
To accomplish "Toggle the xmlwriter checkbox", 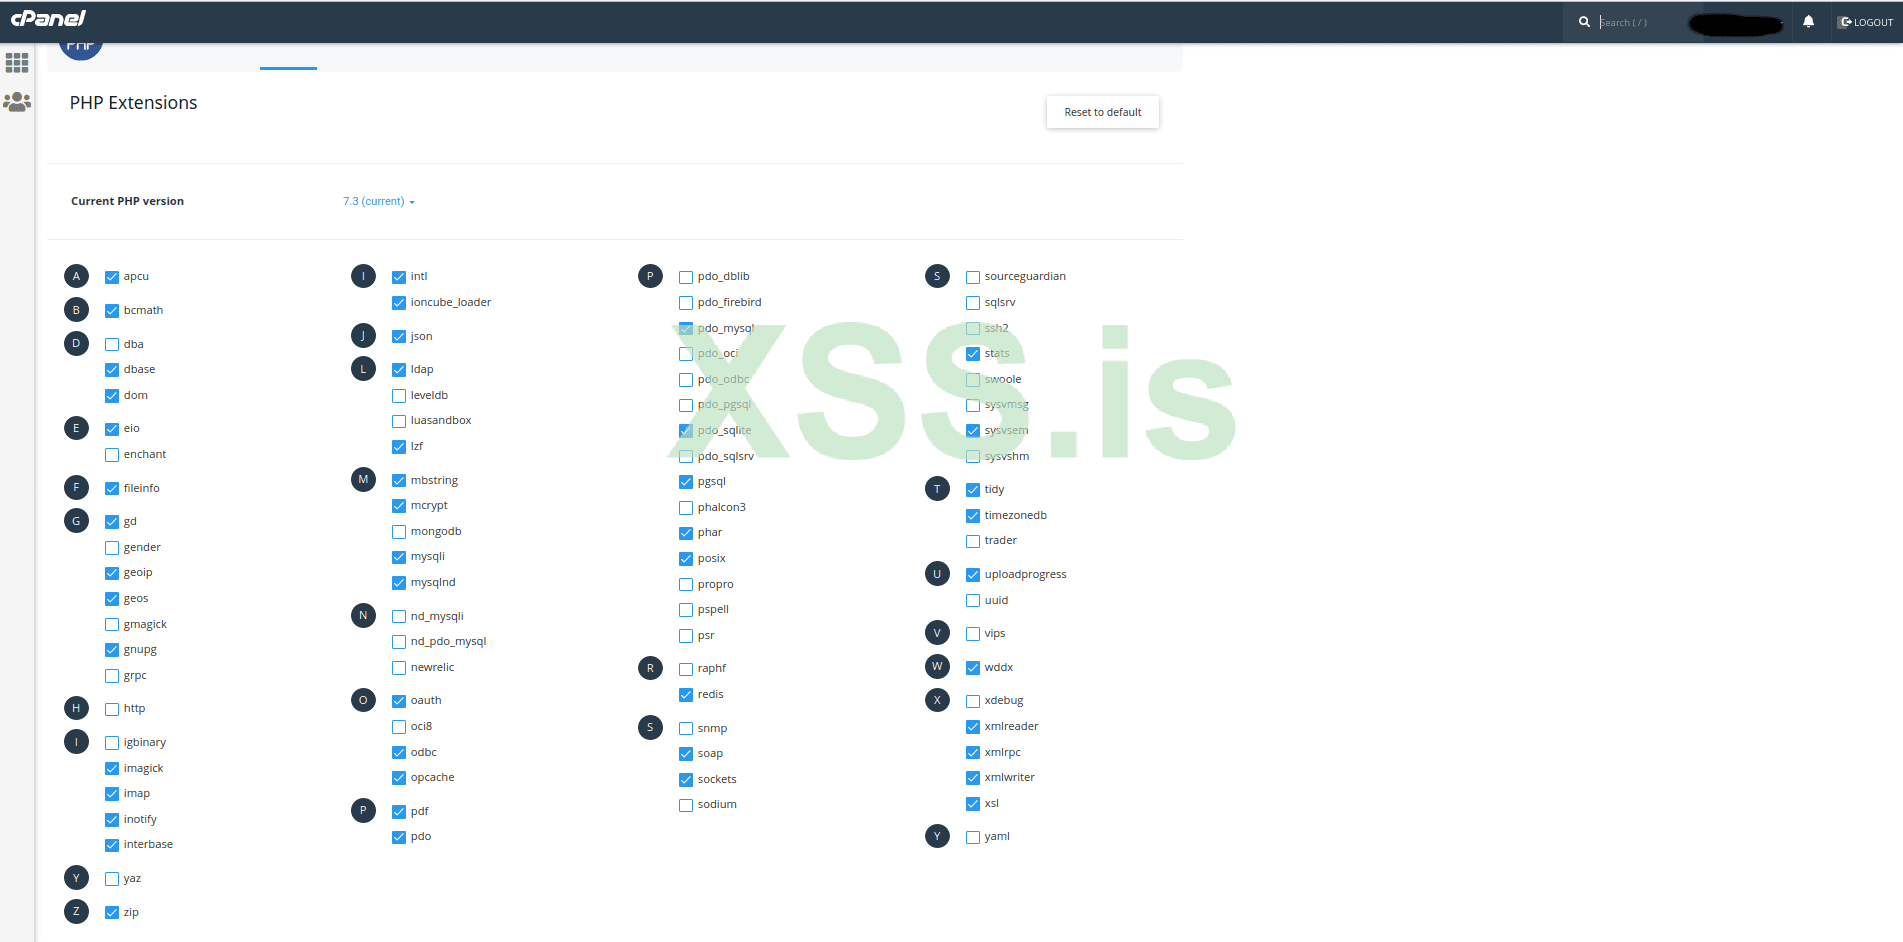I will (973, 778).
